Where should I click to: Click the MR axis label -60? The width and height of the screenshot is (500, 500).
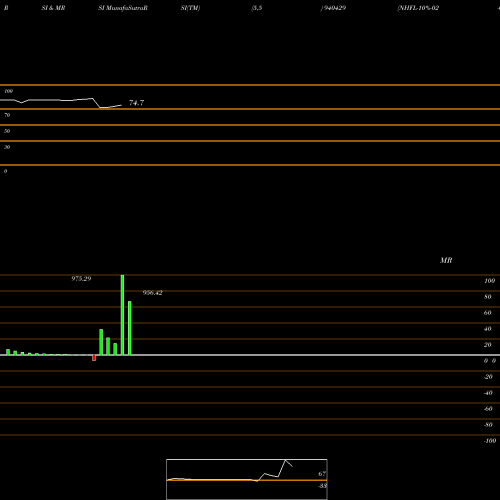488,409
